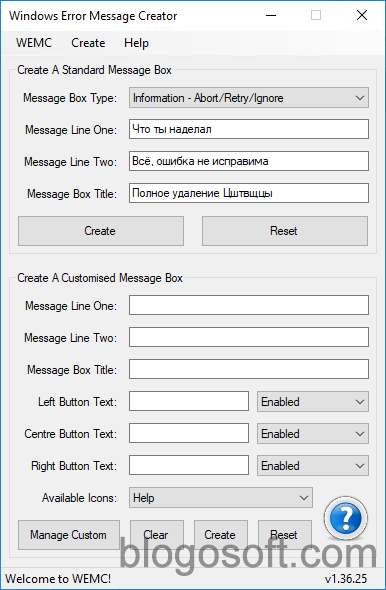This screenshot has width=386, height=590.
Task: Click the 'Create A Standard Message Box' group label
Action: point(94,70)
